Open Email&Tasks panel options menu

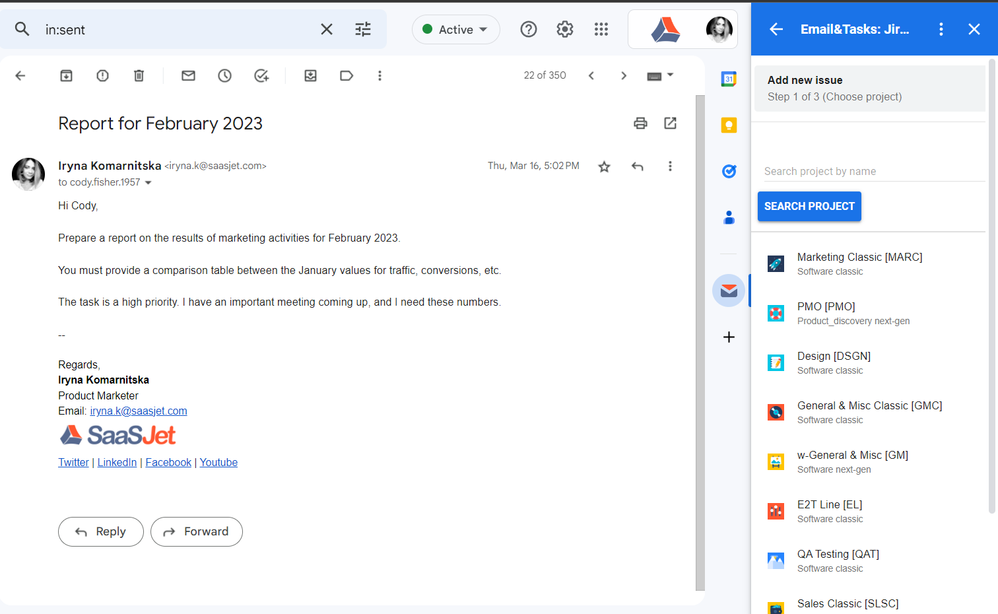point(941,29)
